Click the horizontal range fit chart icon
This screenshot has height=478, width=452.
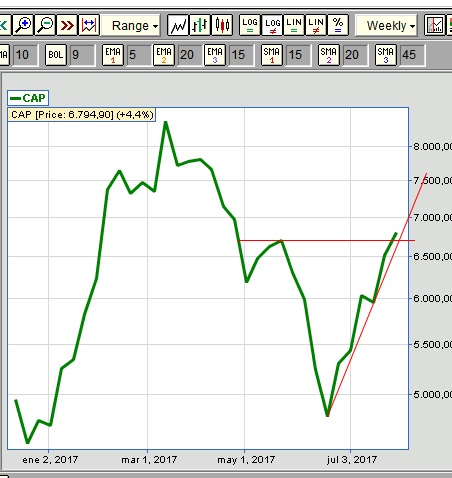(89, 25)
